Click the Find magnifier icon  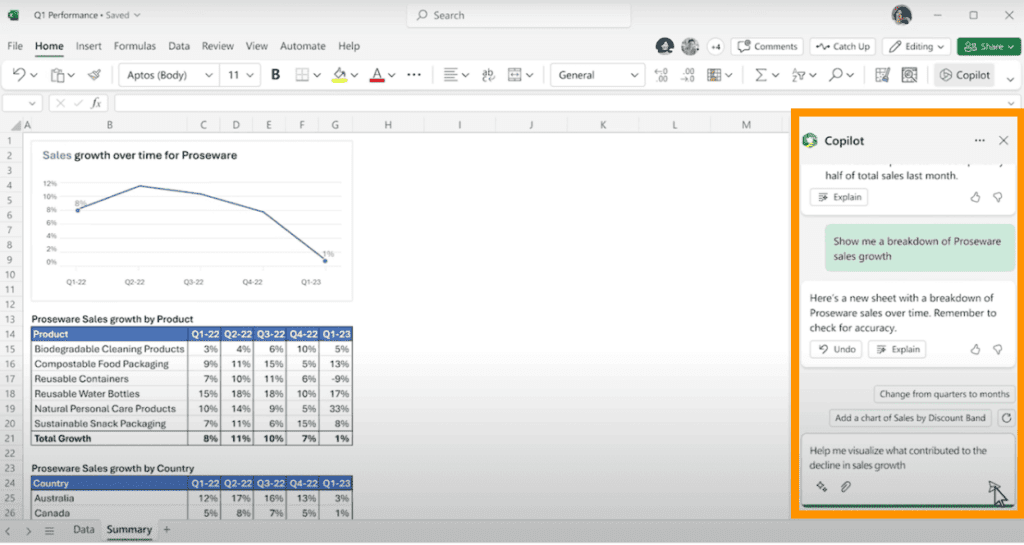(x=836, y=75)
